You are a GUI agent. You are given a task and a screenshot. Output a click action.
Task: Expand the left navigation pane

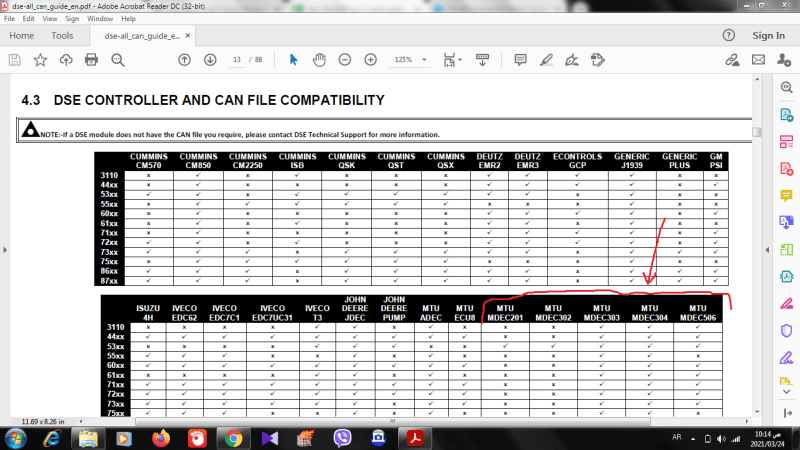[x=5, y=249]
